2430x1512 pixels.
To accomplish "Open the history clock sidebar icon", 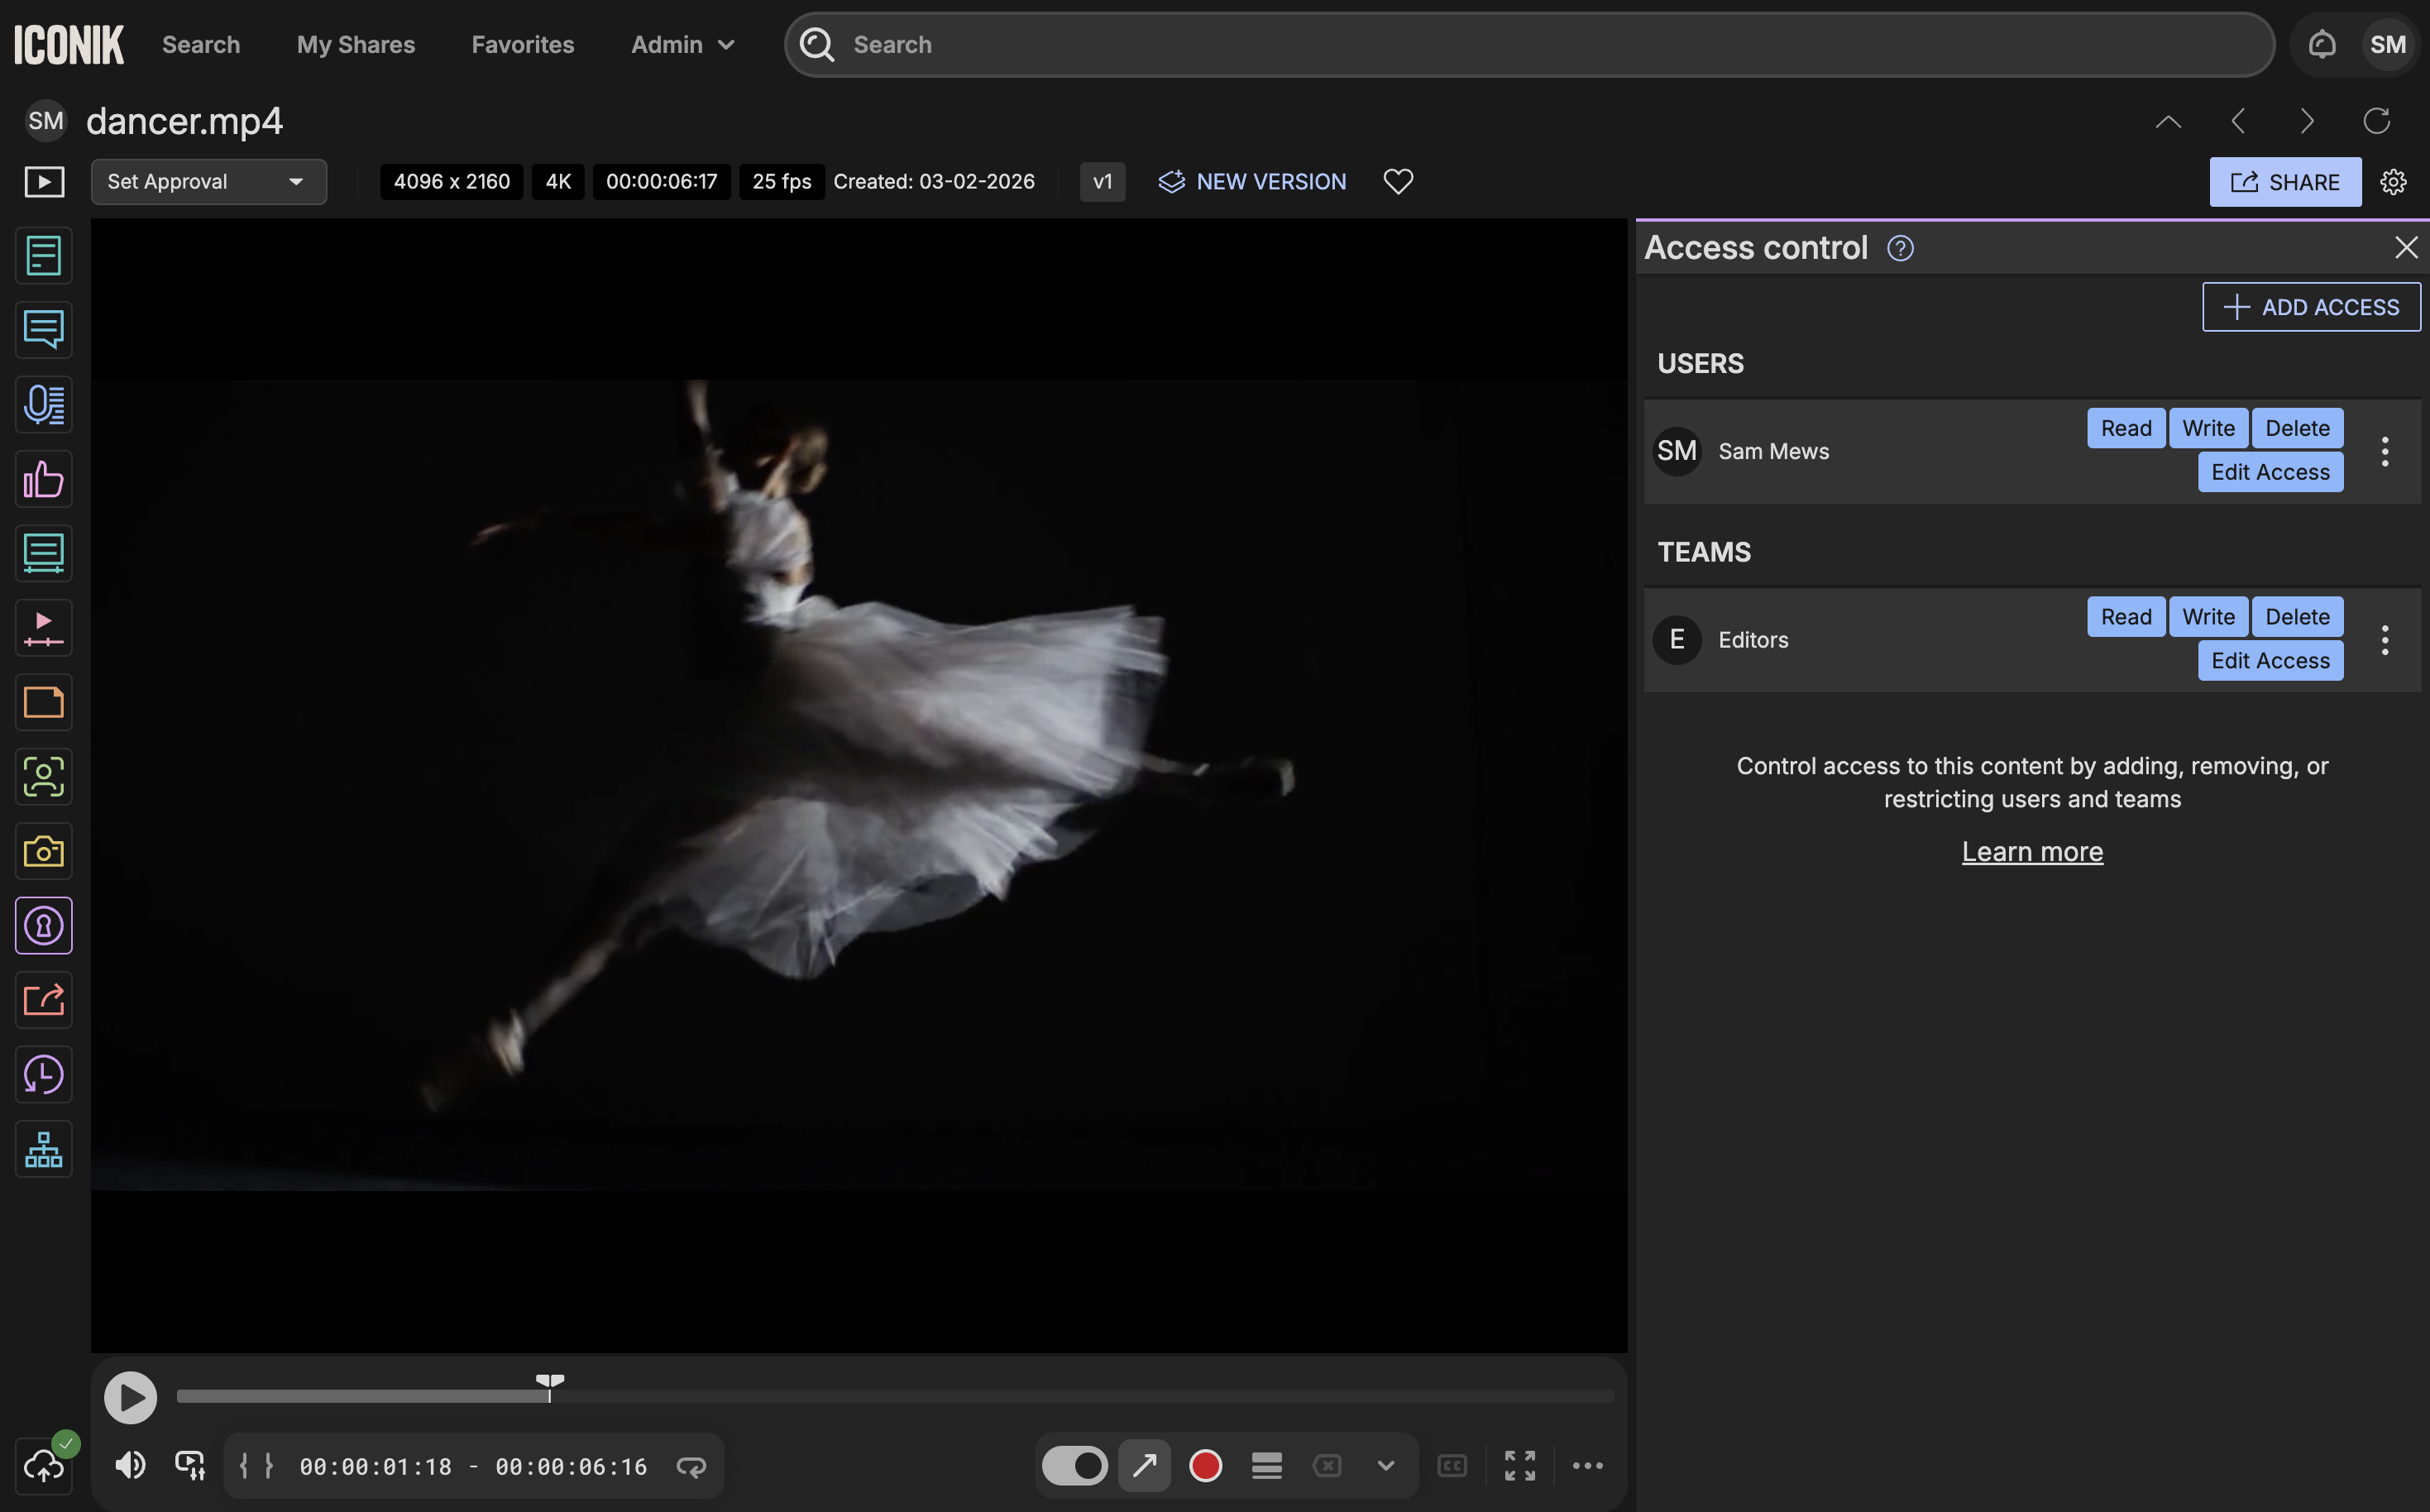I will (x=43, y=1075).
